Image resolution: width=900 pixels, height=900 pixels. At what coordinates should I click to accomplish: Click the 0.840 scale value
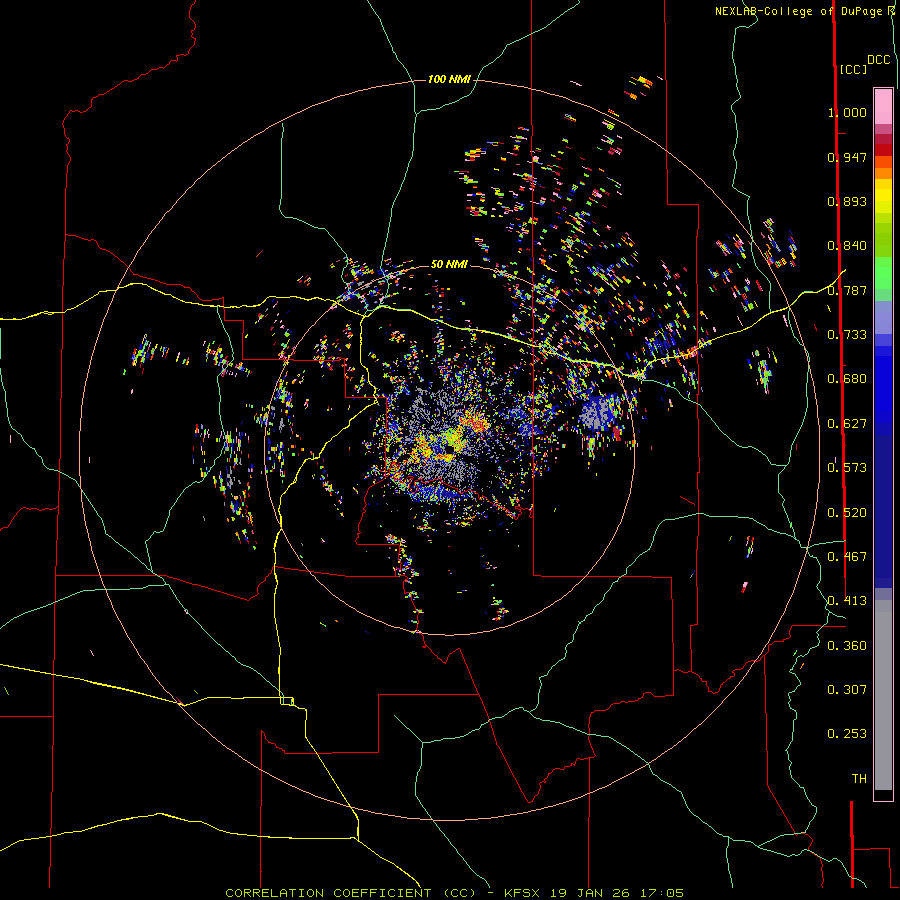pyautogui.click(x=847, y=246)
